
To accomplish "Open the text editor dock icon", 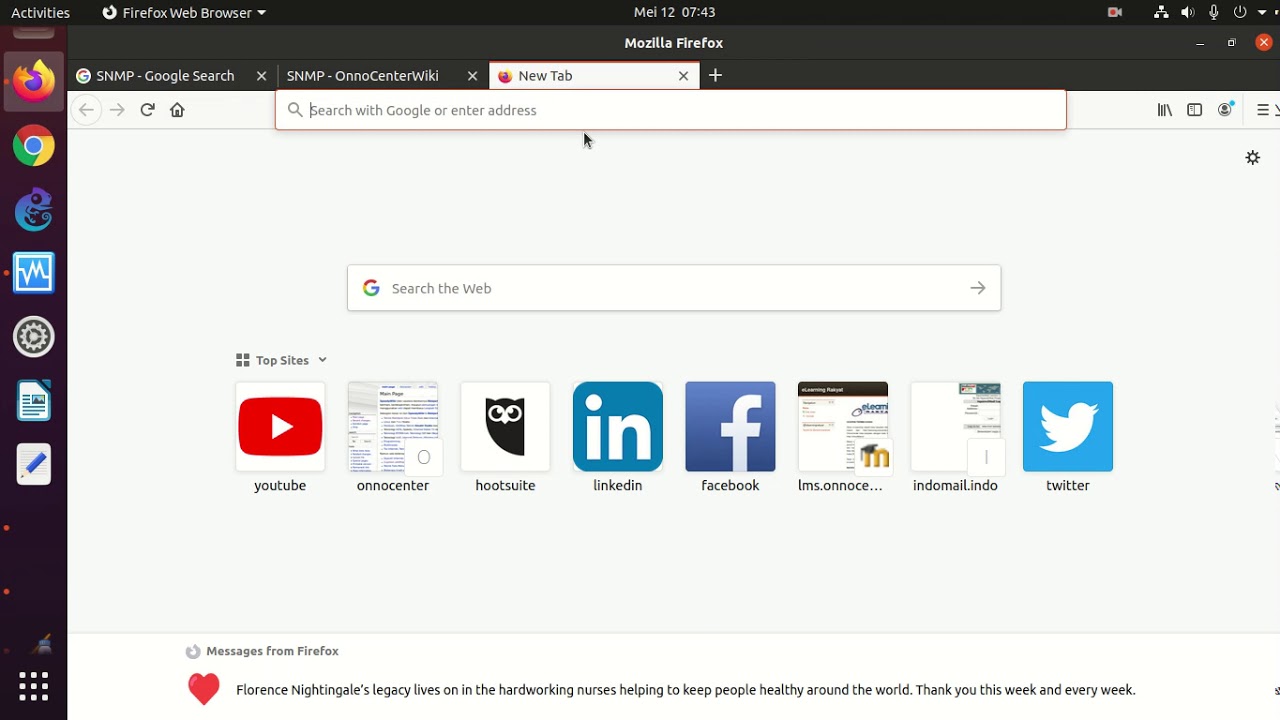I will pyautogui.click(x=33, y=464).
